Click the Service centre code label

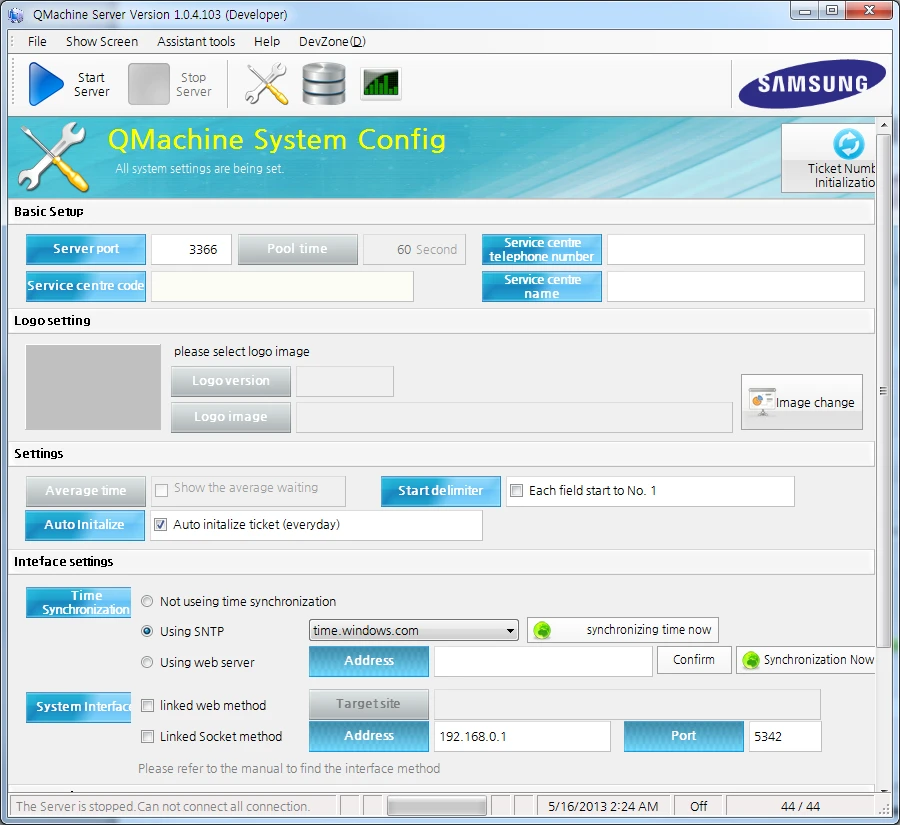coord(86,286)
